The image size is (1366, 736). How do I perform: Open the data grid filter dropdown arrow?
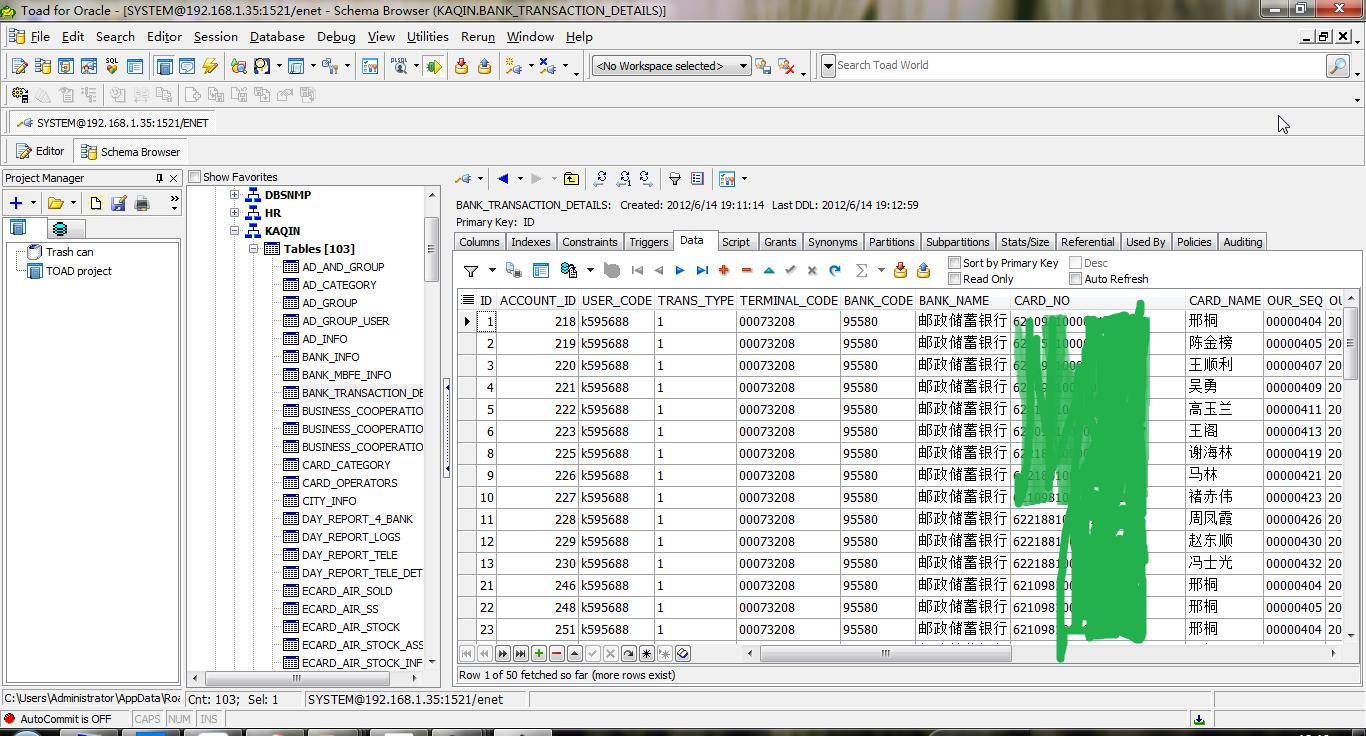click(x=491, y=271)
